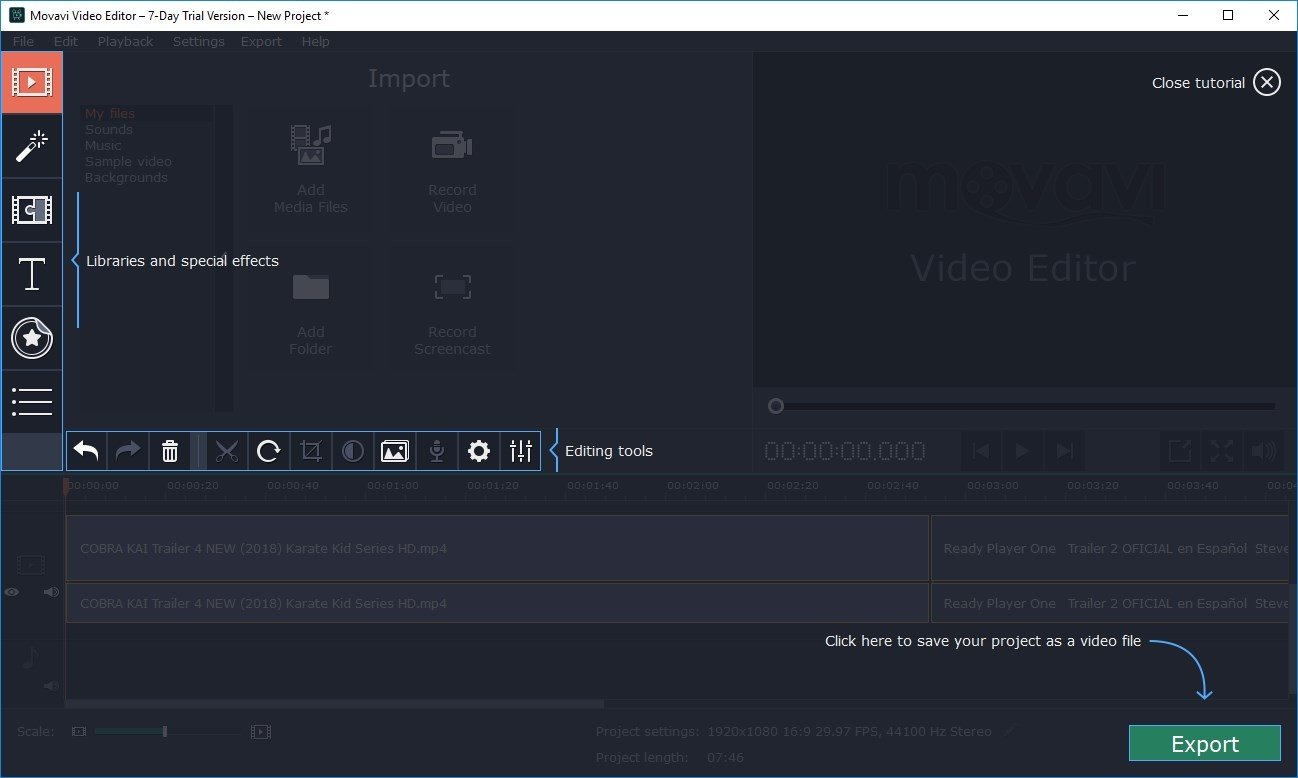The image size is (1298, 778).
Task: Open Clip properties gear icon
Action: click(x=479, y=451)
